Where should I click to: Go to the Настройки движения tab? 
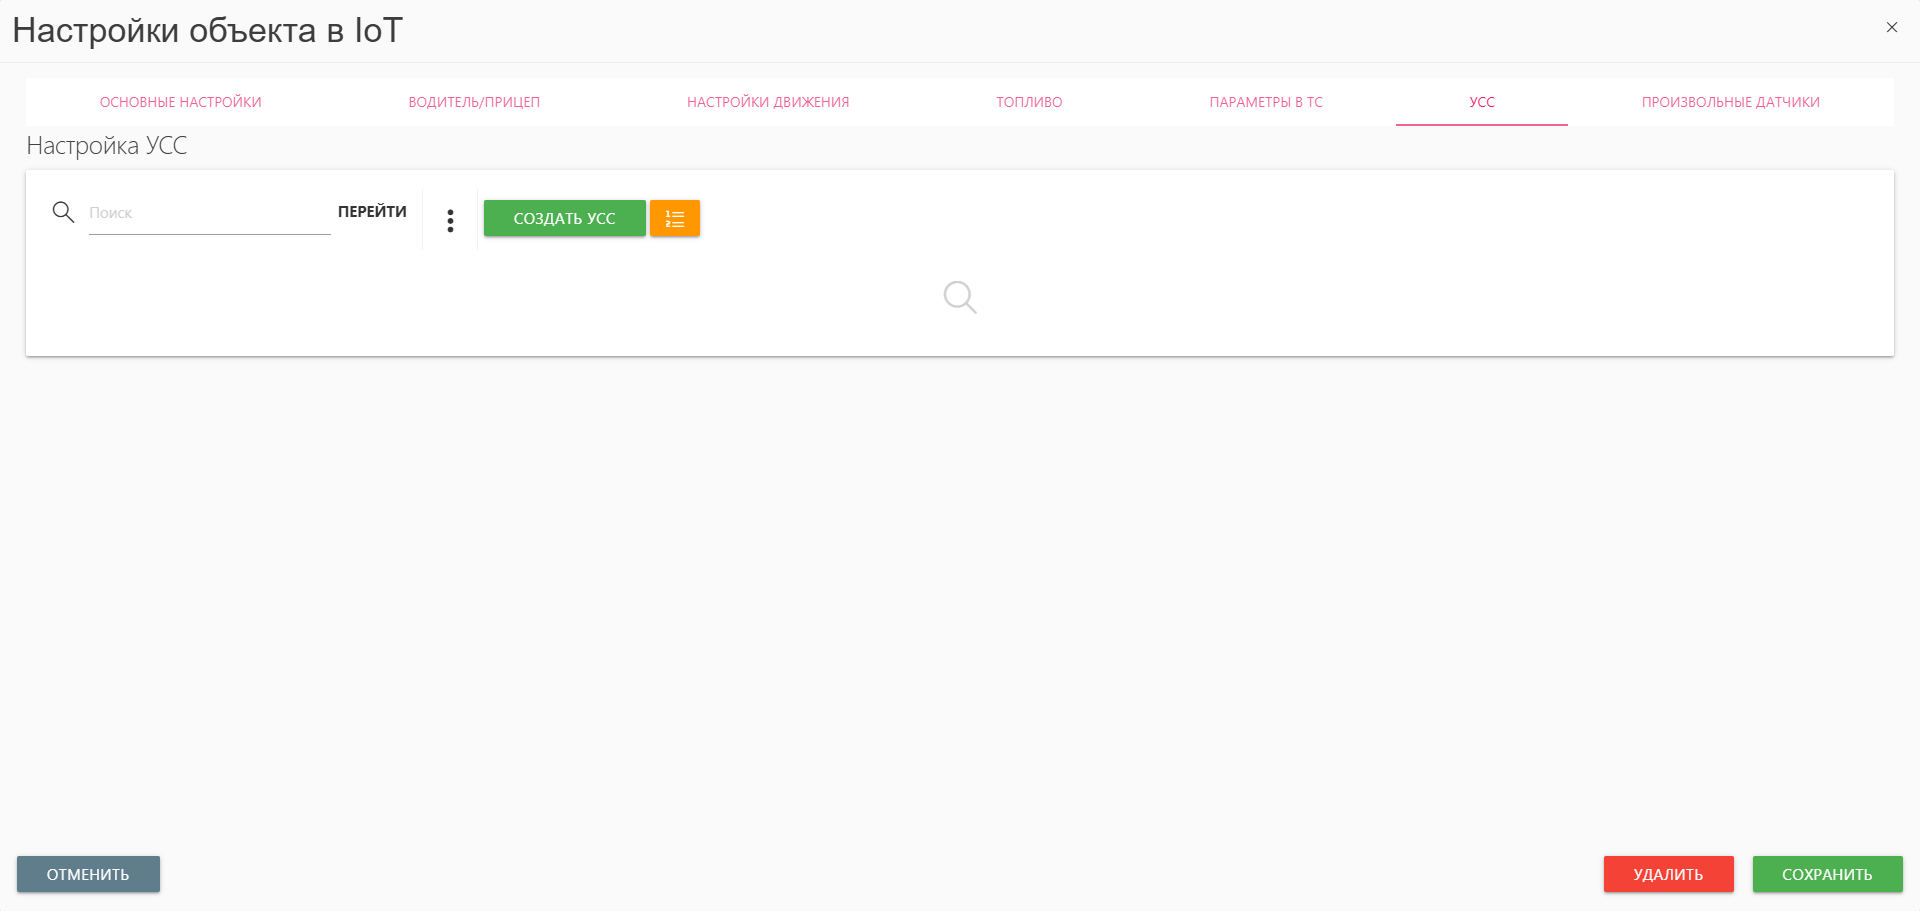coord(767,102)
